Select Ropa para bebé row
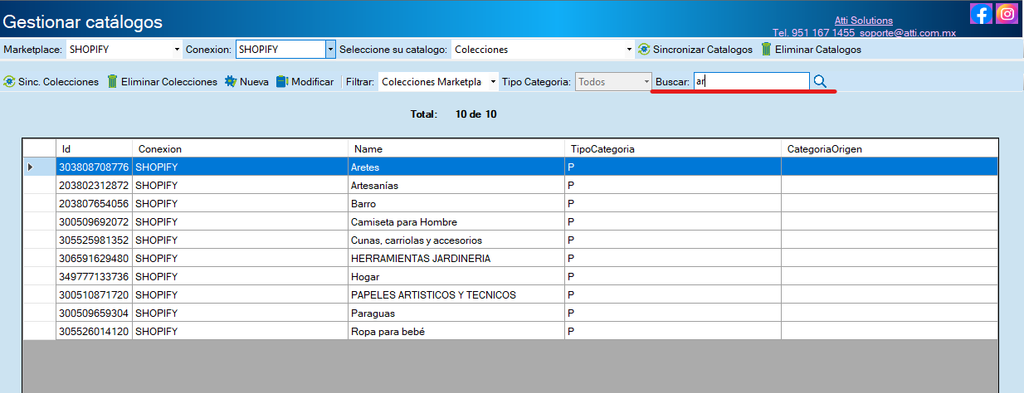This screenshot has height=393, width=1024. tap(510, 332)
